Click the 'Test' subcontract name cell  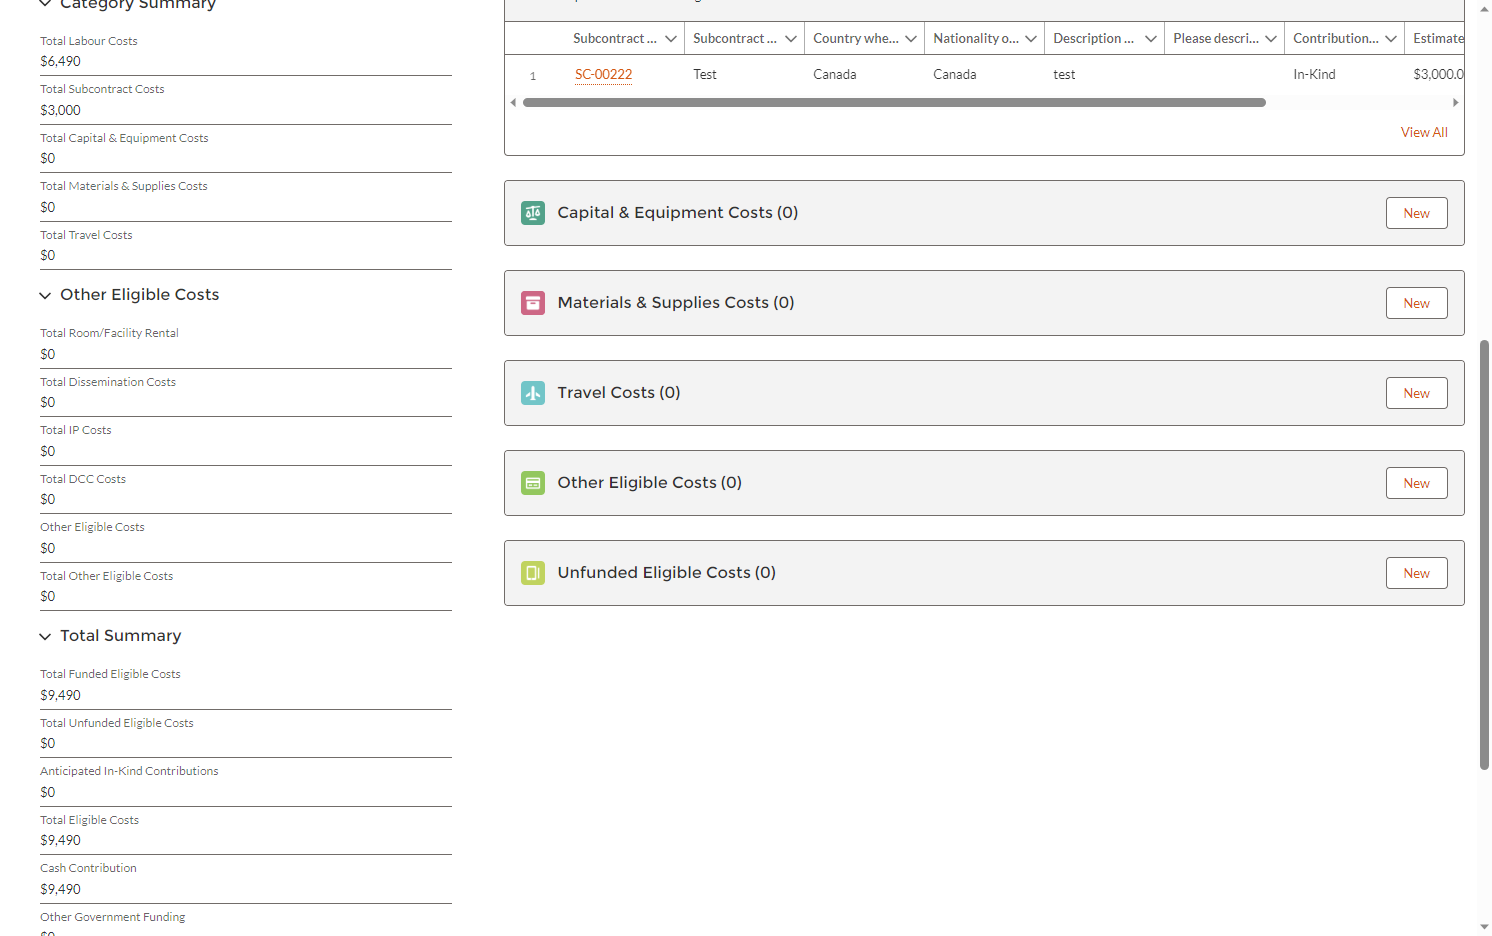(705, 74)
